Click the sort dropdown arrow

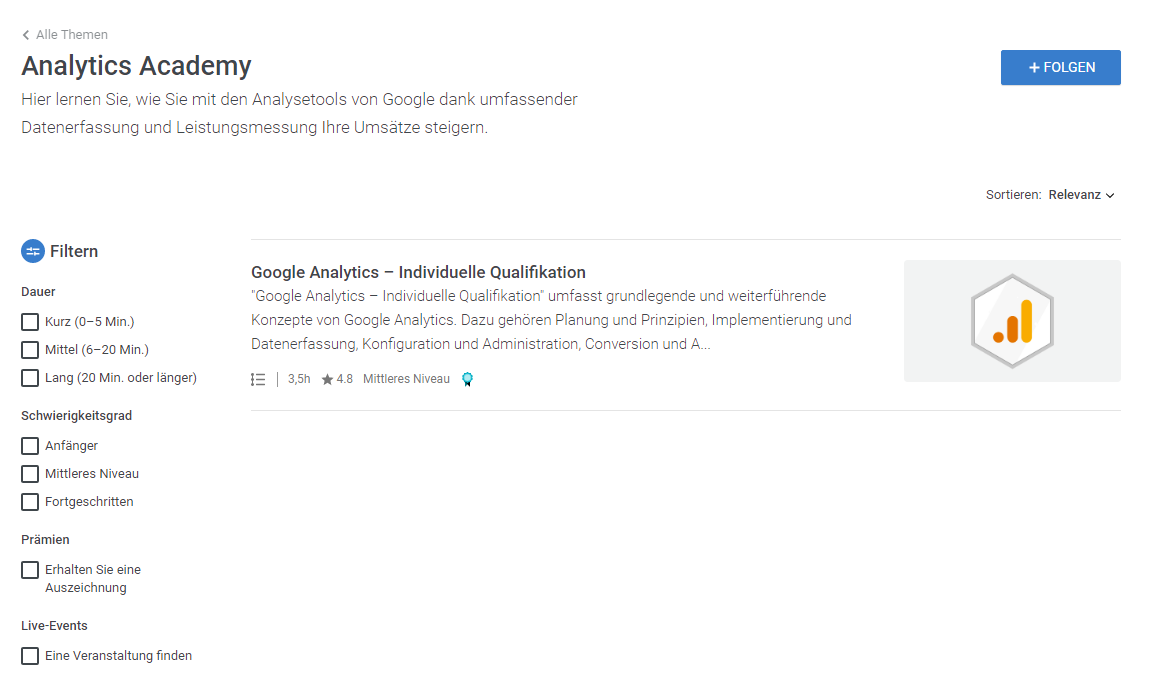[x=1110, y=196]
